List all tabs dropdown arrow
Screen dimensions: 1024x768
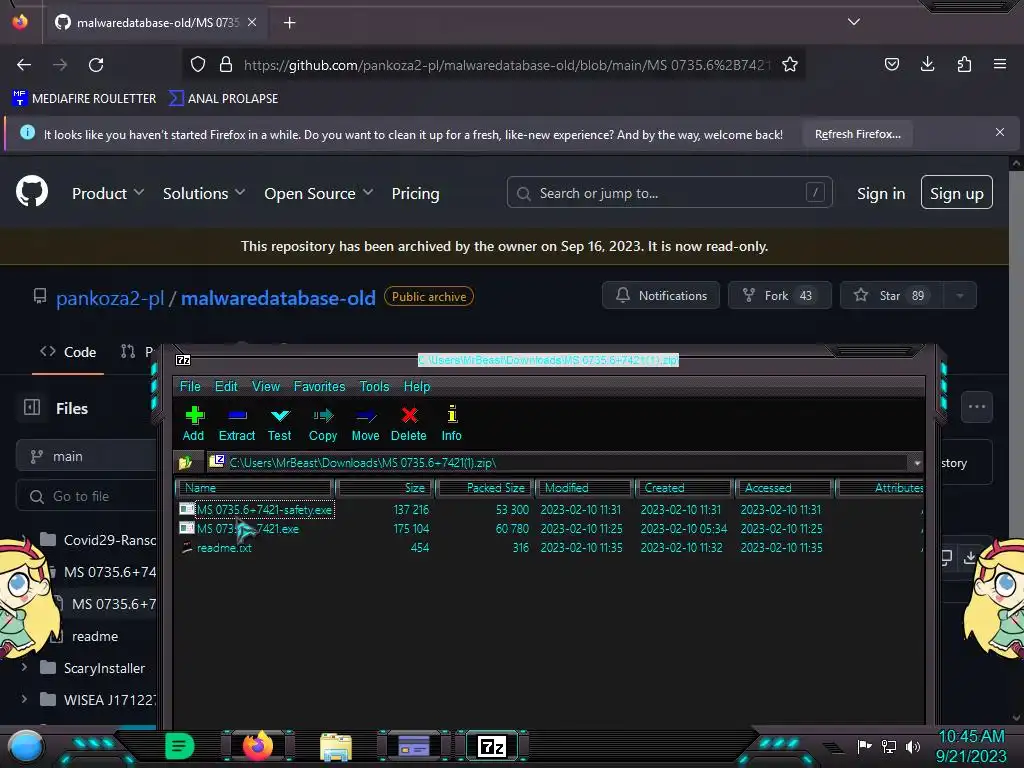coord(854,22)
